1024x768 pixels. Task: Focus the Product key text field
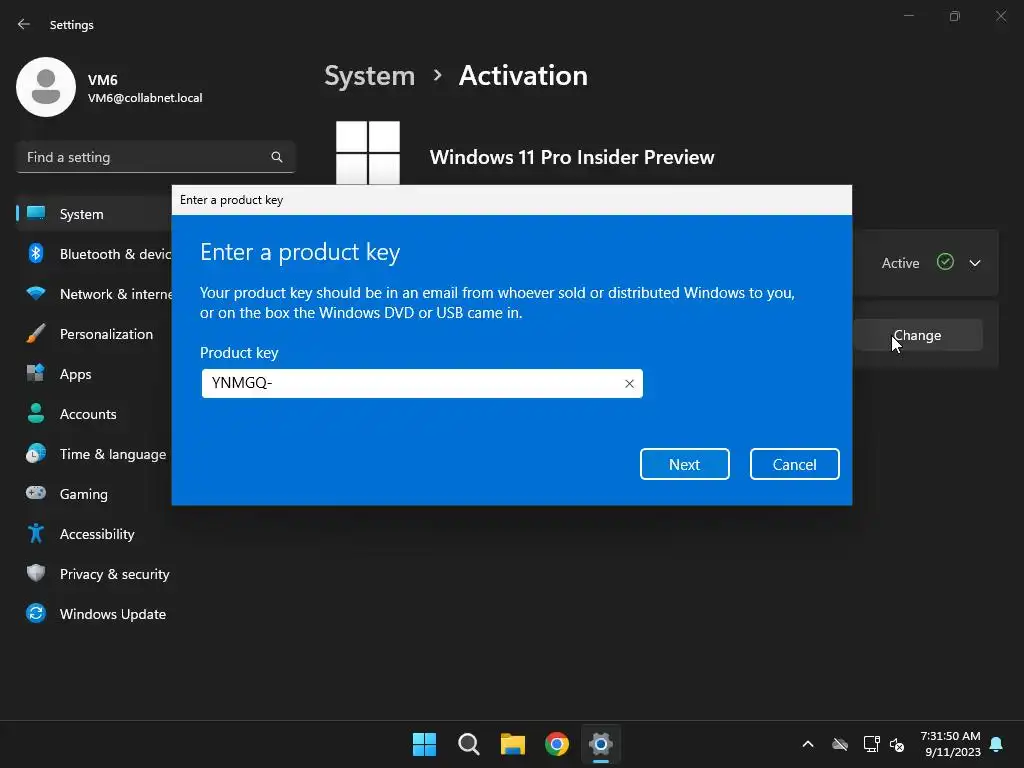pyautogui.click(x=422, y=383)
